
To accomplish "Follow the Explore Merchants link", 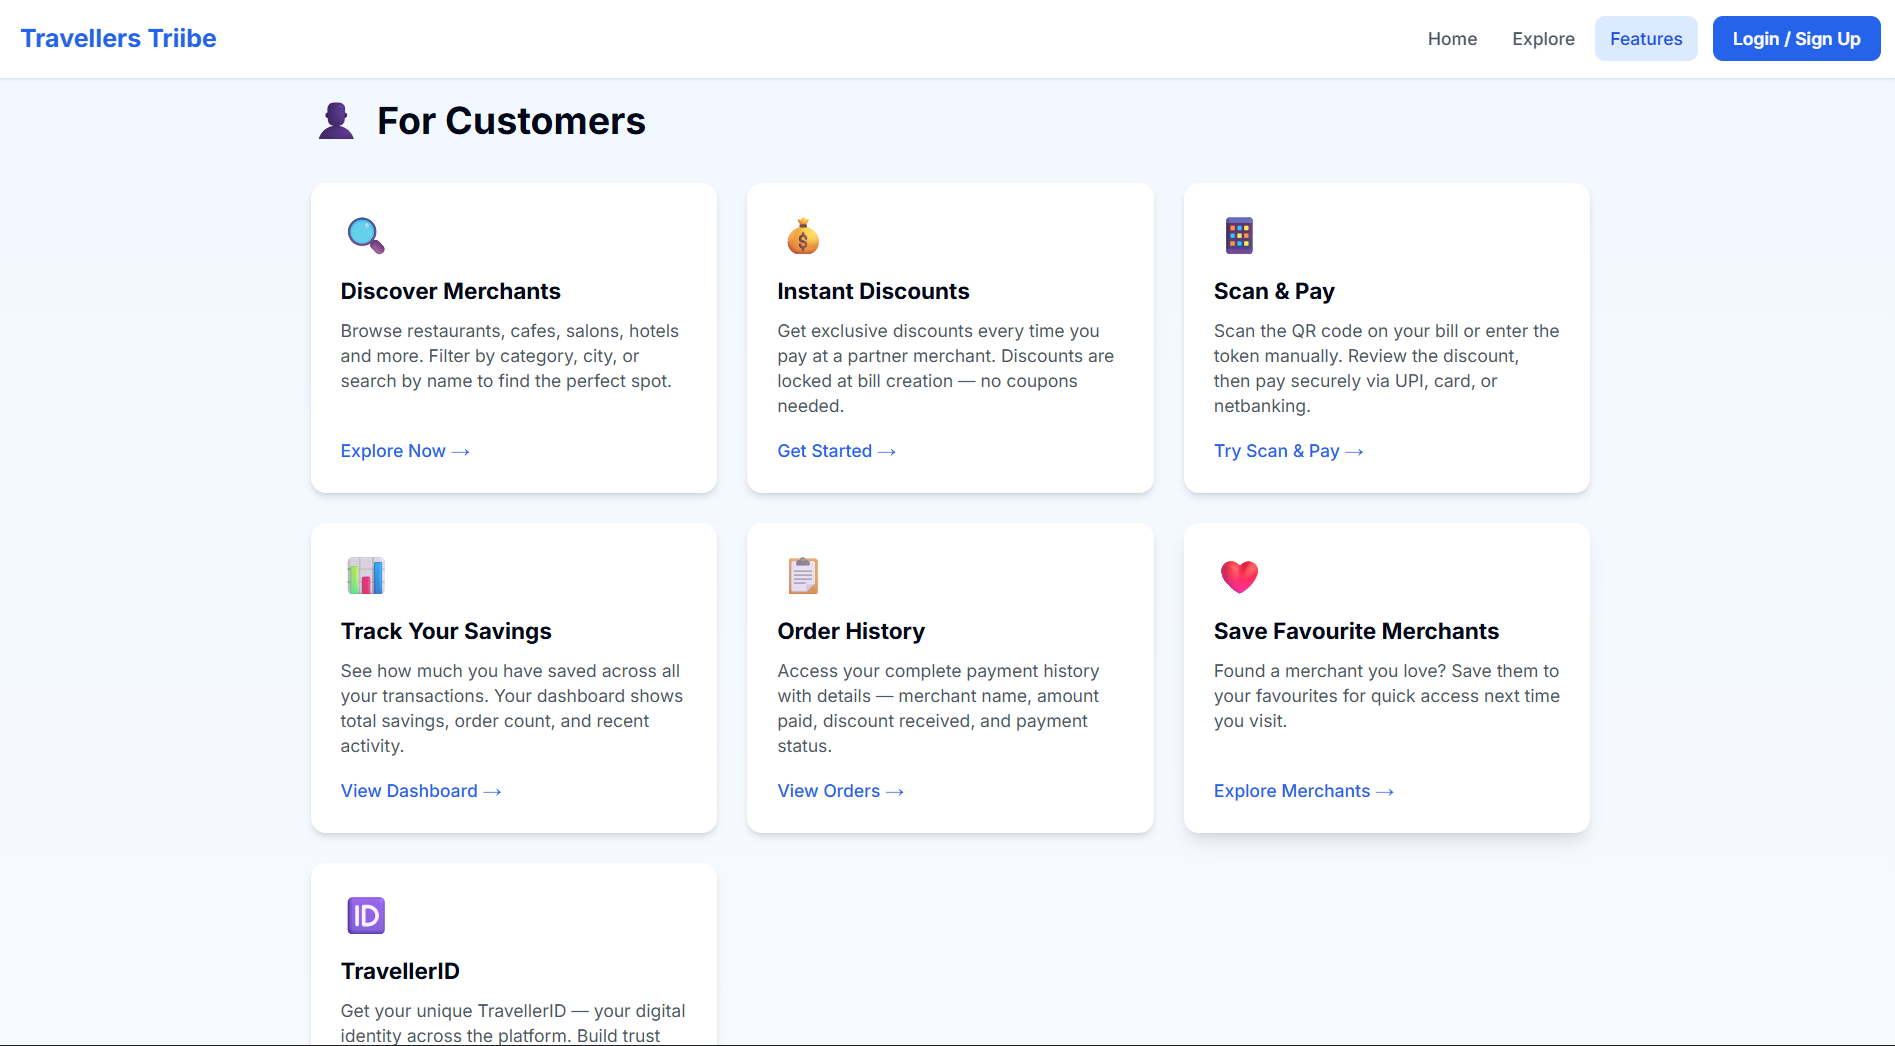I will 1304,791.
